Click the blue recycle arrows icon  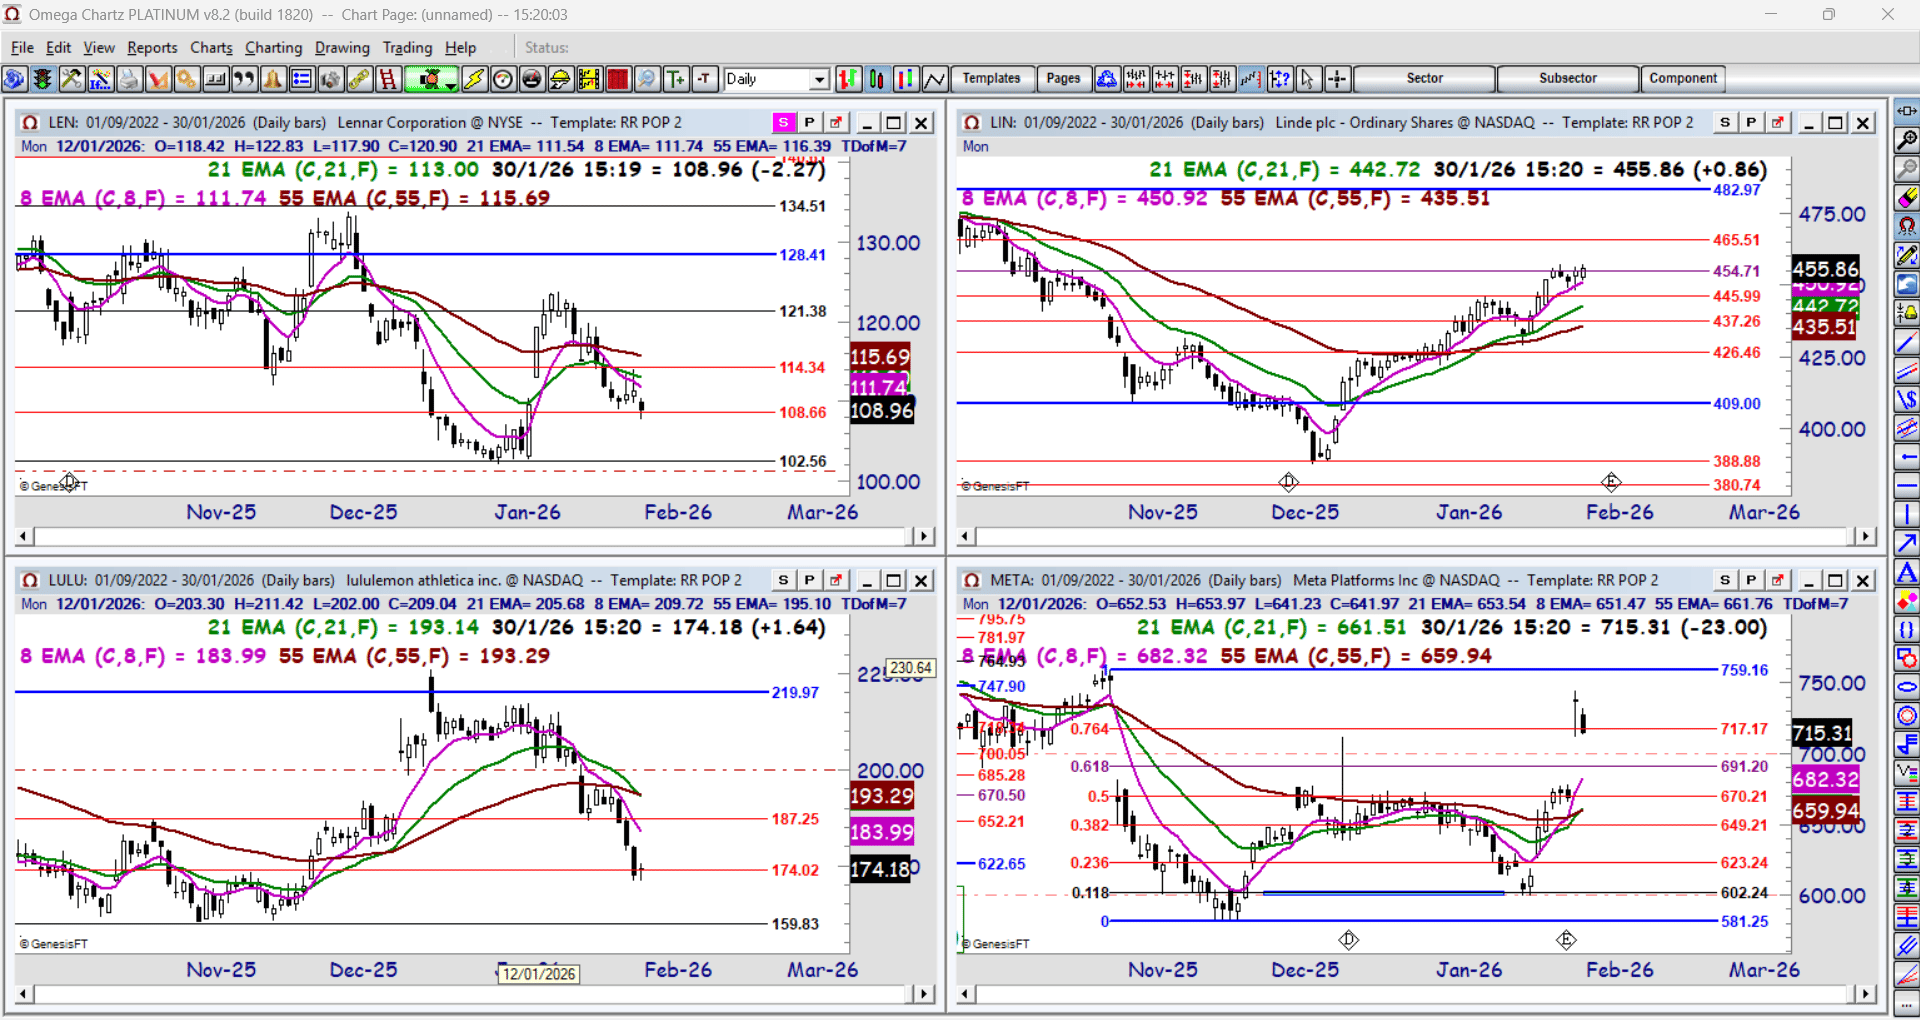click(x=1107, y=79)
